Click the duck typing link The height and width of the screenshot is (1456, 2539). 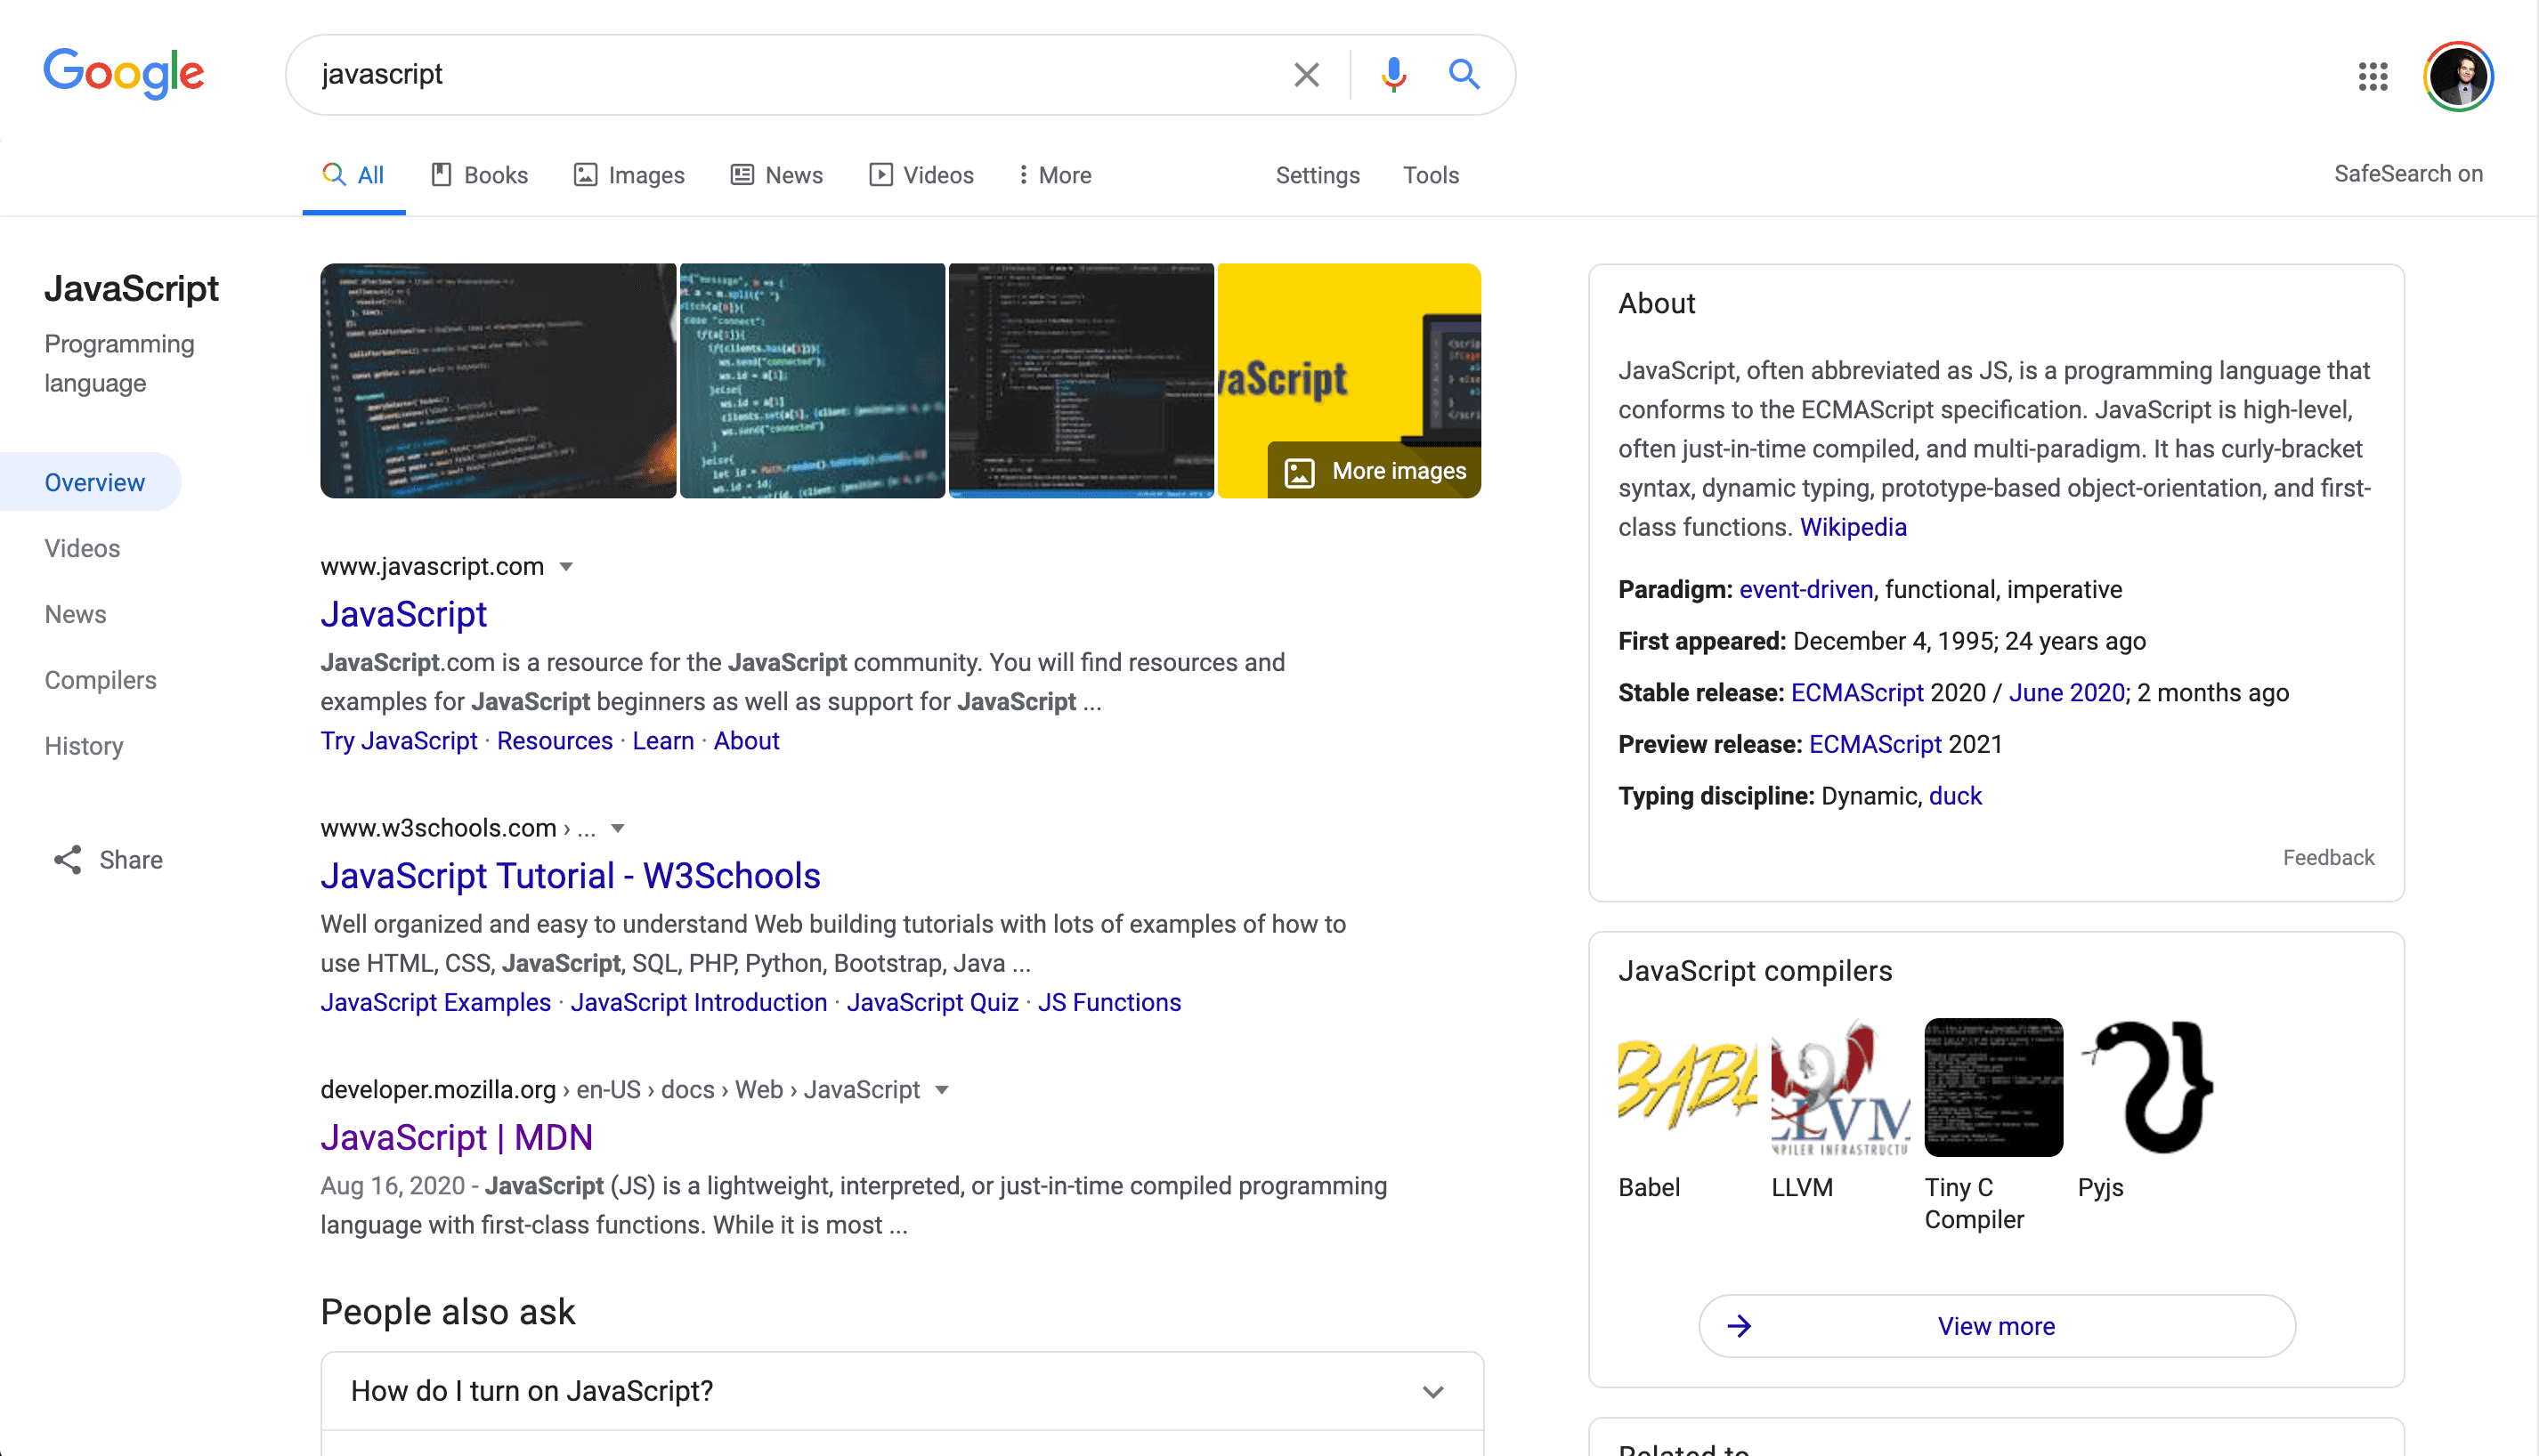click(1955, 796)
